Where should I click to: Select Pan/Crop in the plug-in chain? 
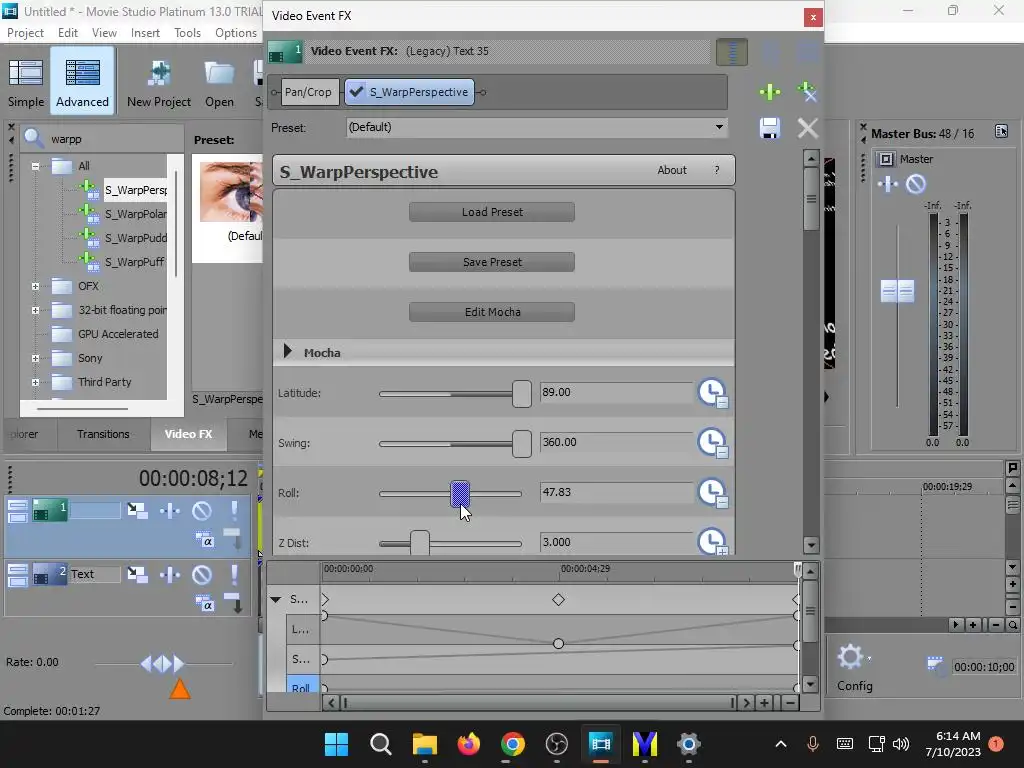pyautogui.click(x=308, y=92)
